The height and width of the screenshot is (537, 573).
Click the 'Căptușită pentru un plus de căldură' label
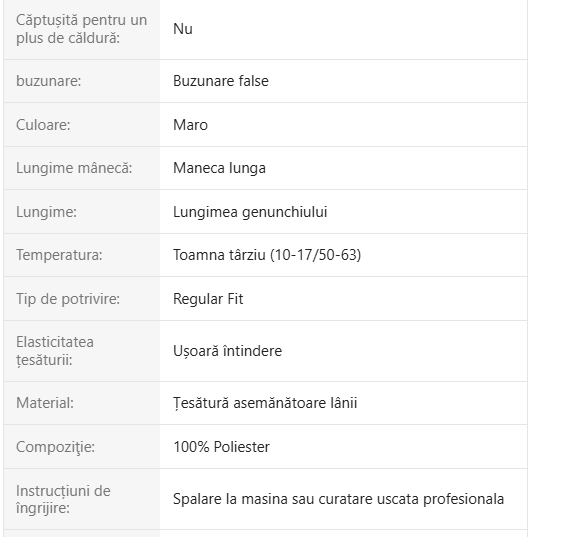[x=81, y=29]
